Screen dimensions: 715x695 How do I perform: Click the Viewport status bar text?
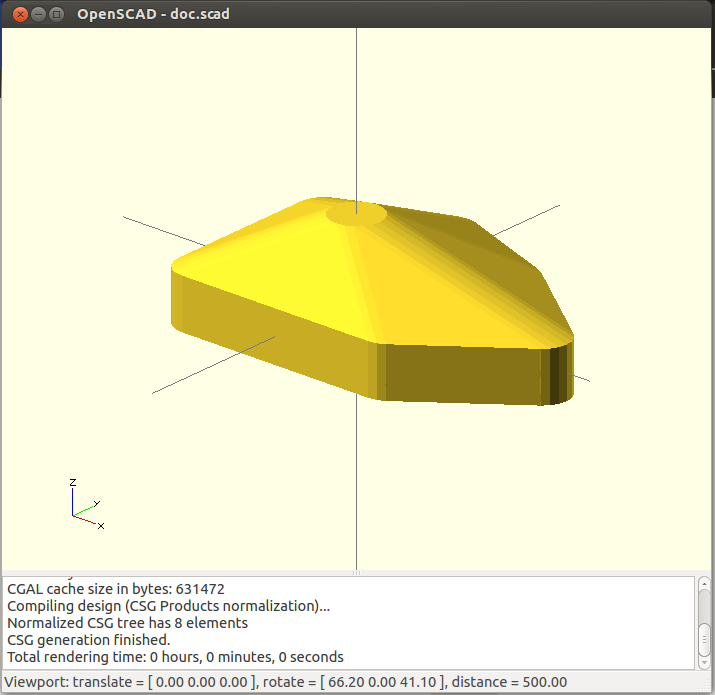point(285,682)
